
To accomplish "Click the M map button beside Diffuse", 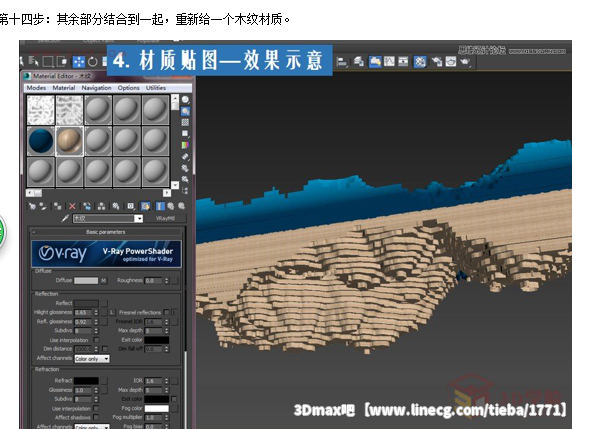I will pos(103,281).
